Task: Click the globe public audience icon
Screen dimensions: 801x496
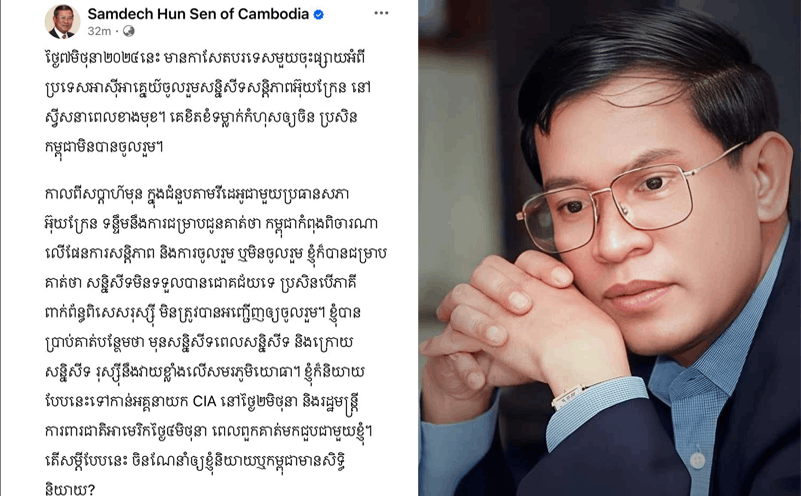Action: coord(129,31)
